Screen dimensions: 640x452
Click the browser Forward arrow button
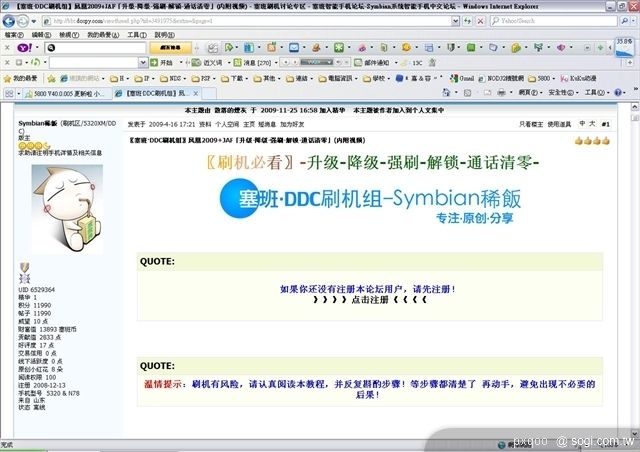coord(23,21)
